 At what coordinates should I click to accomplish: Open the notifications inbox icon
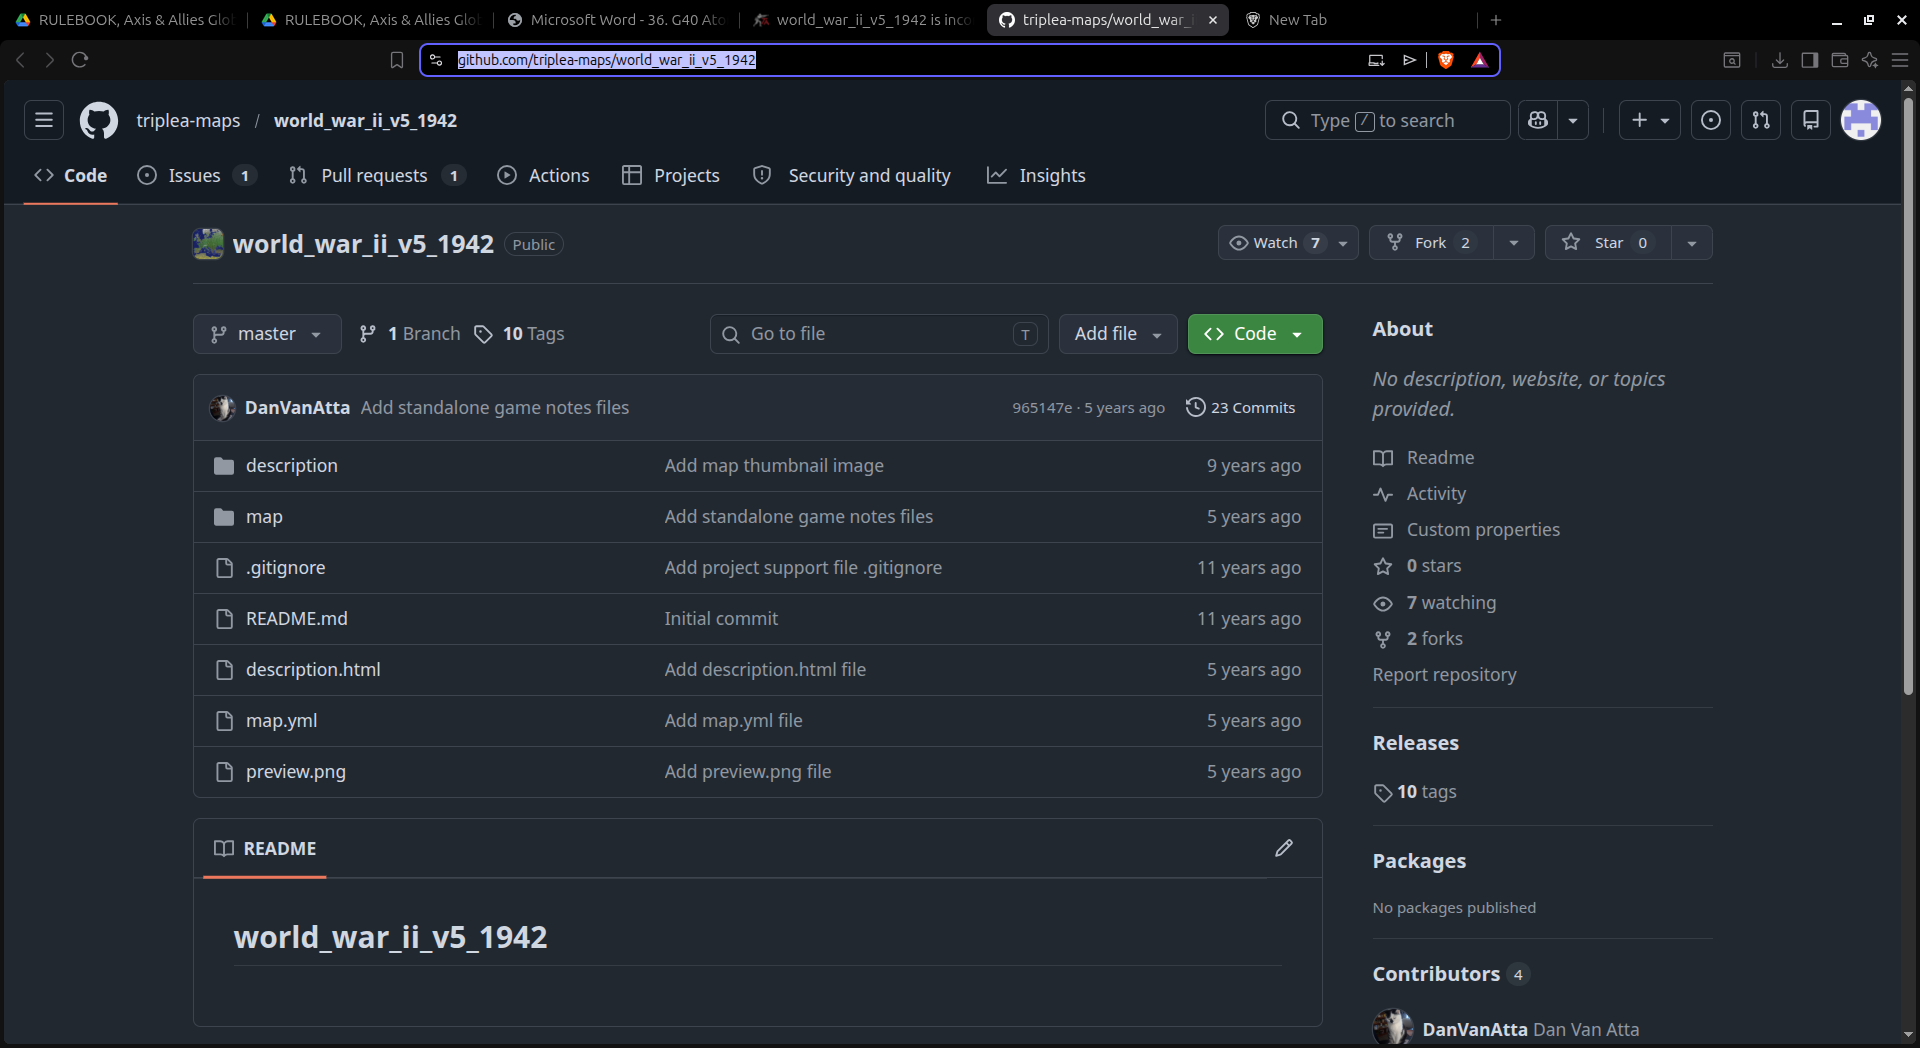pos(1811,120)
